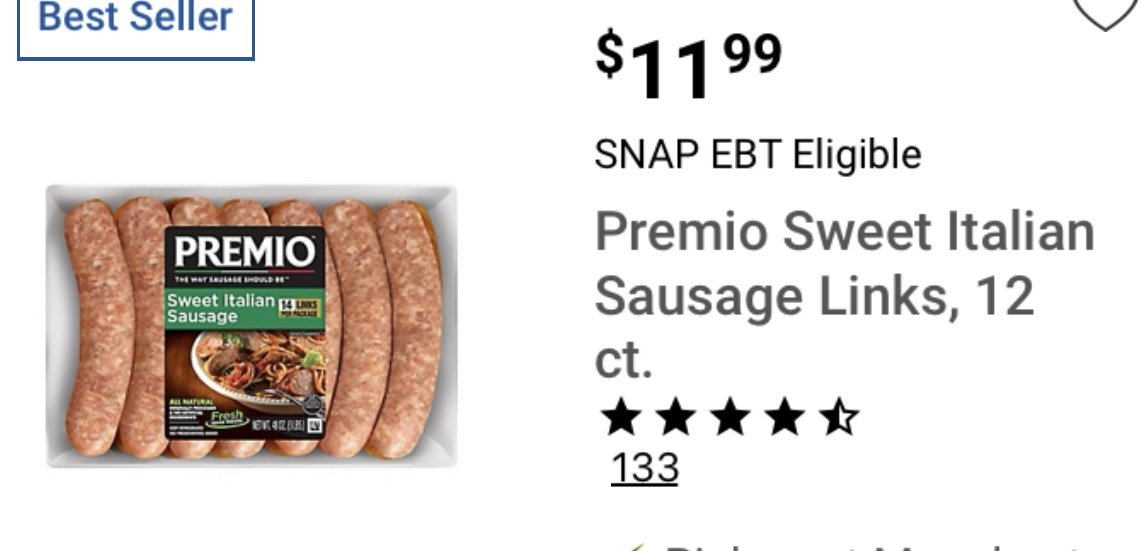Click the PREMIO logo on the package

pyautogui.click(x=244, y=253)
